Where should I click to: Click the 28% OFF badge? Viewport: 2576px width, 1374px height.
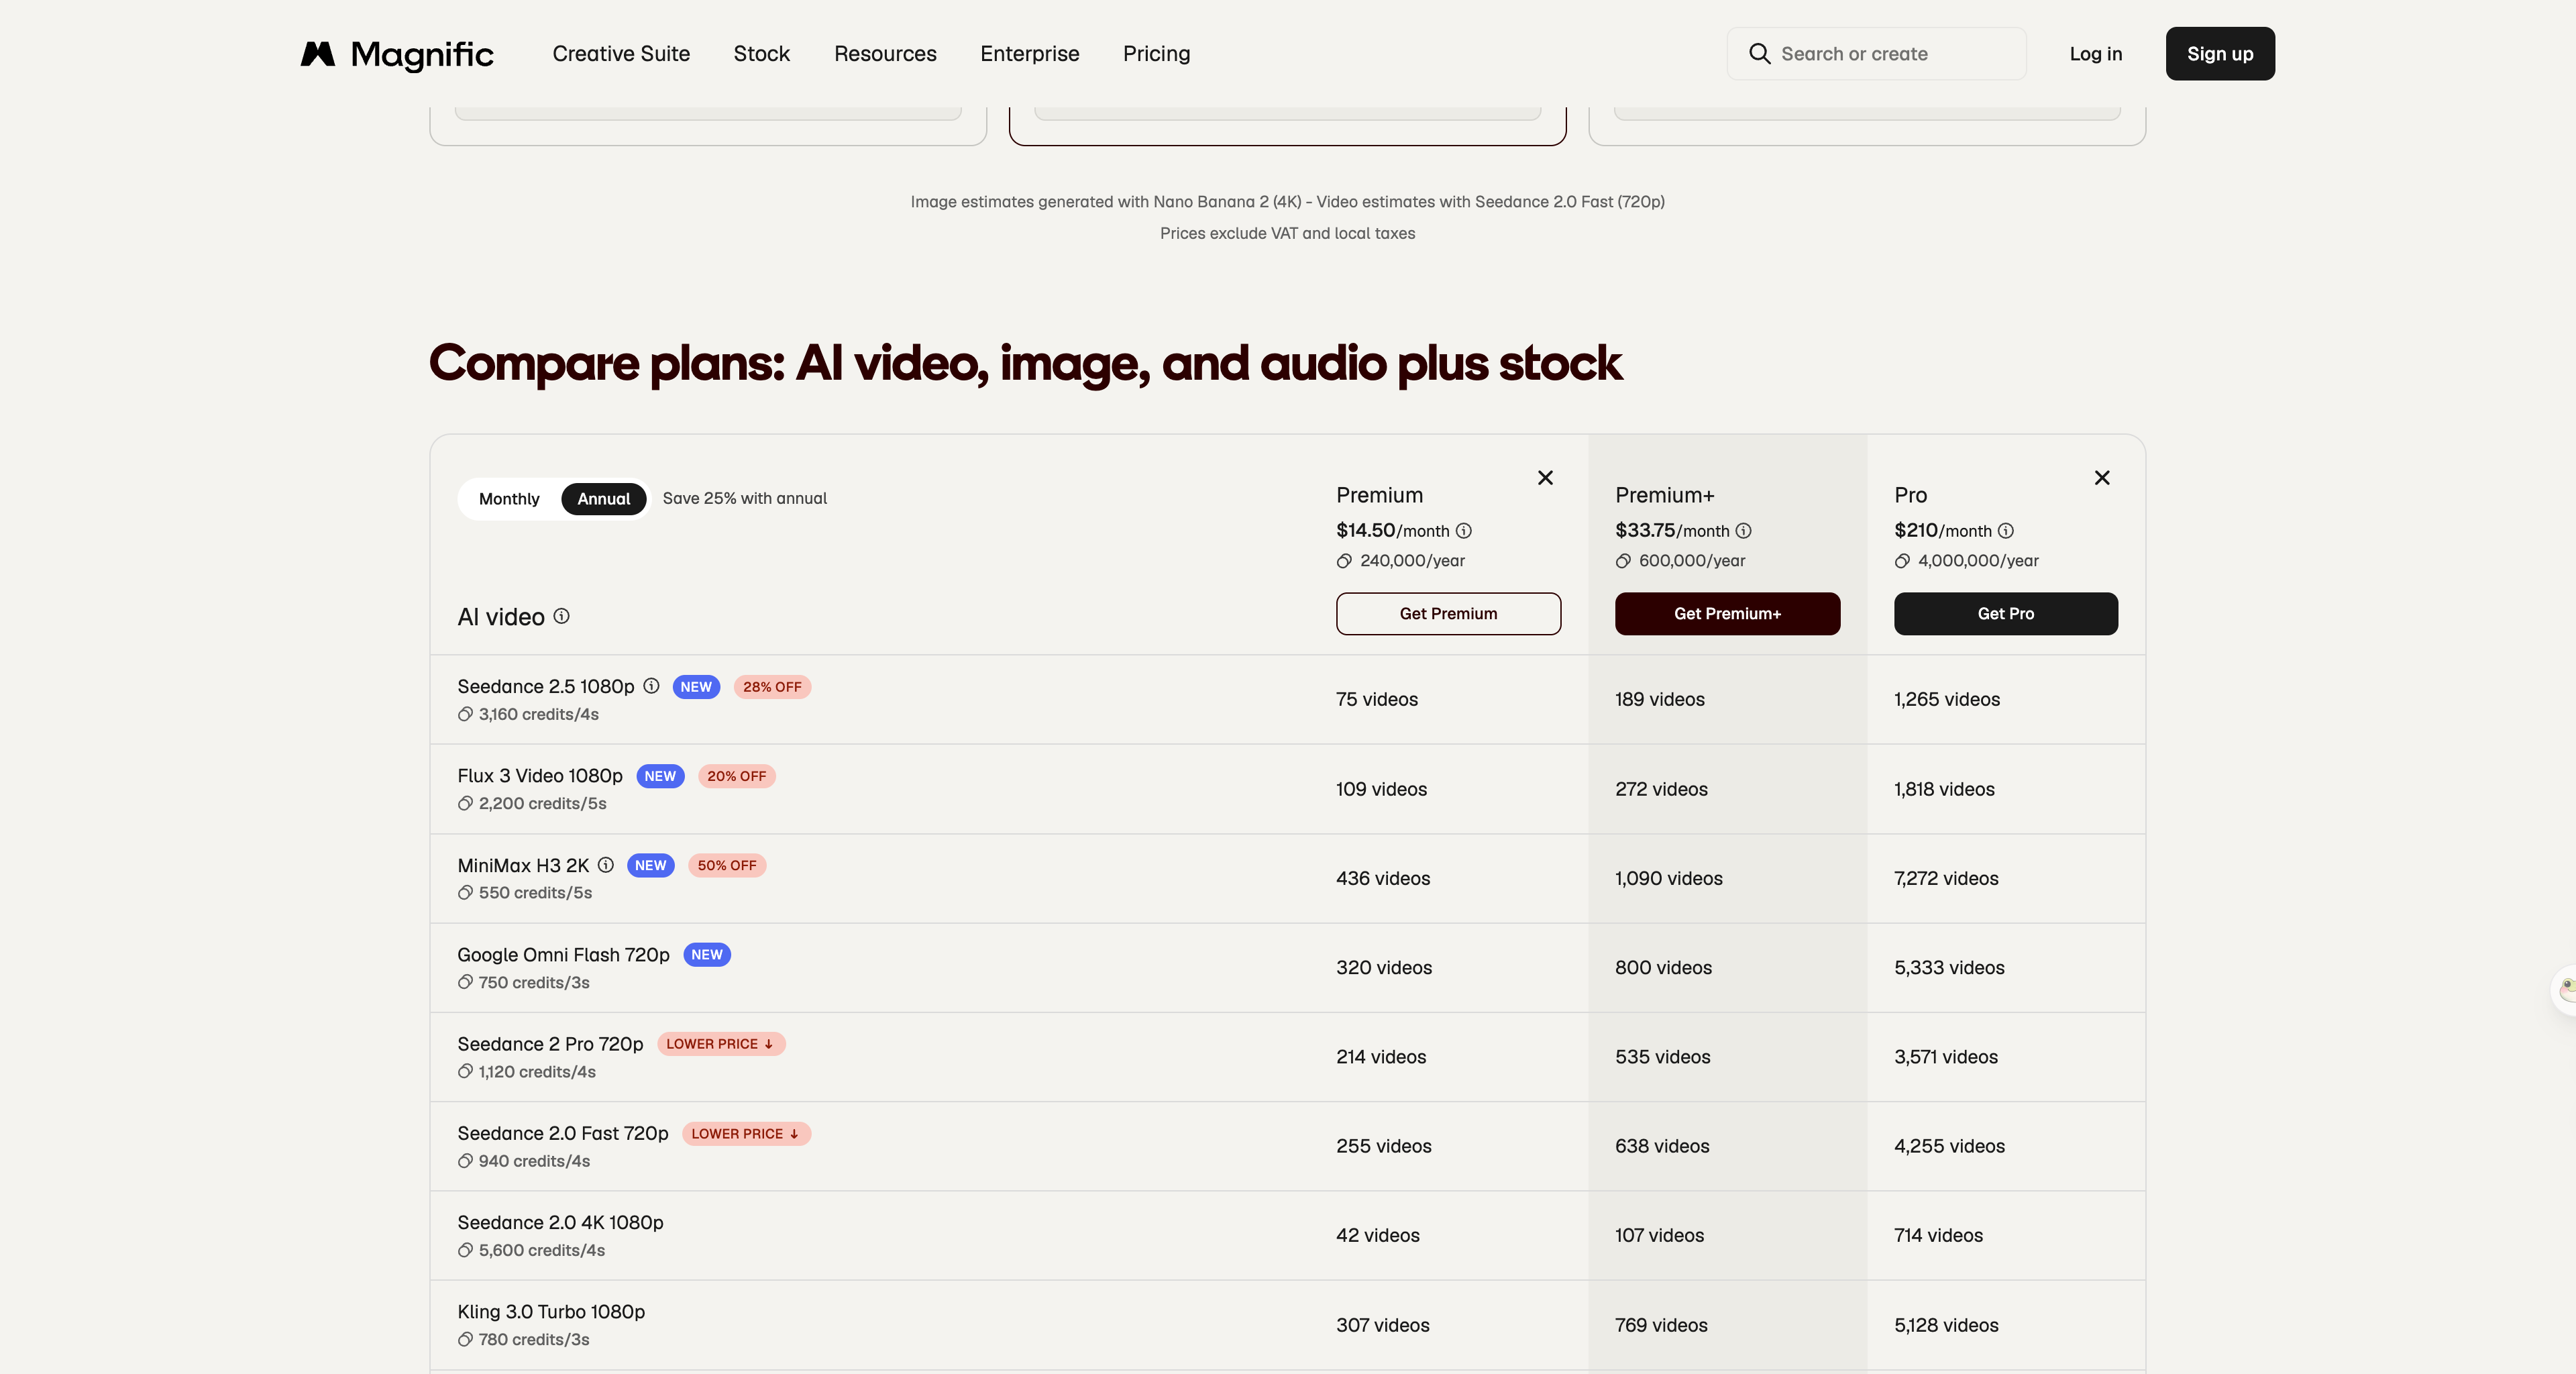(x=772, y=687)
